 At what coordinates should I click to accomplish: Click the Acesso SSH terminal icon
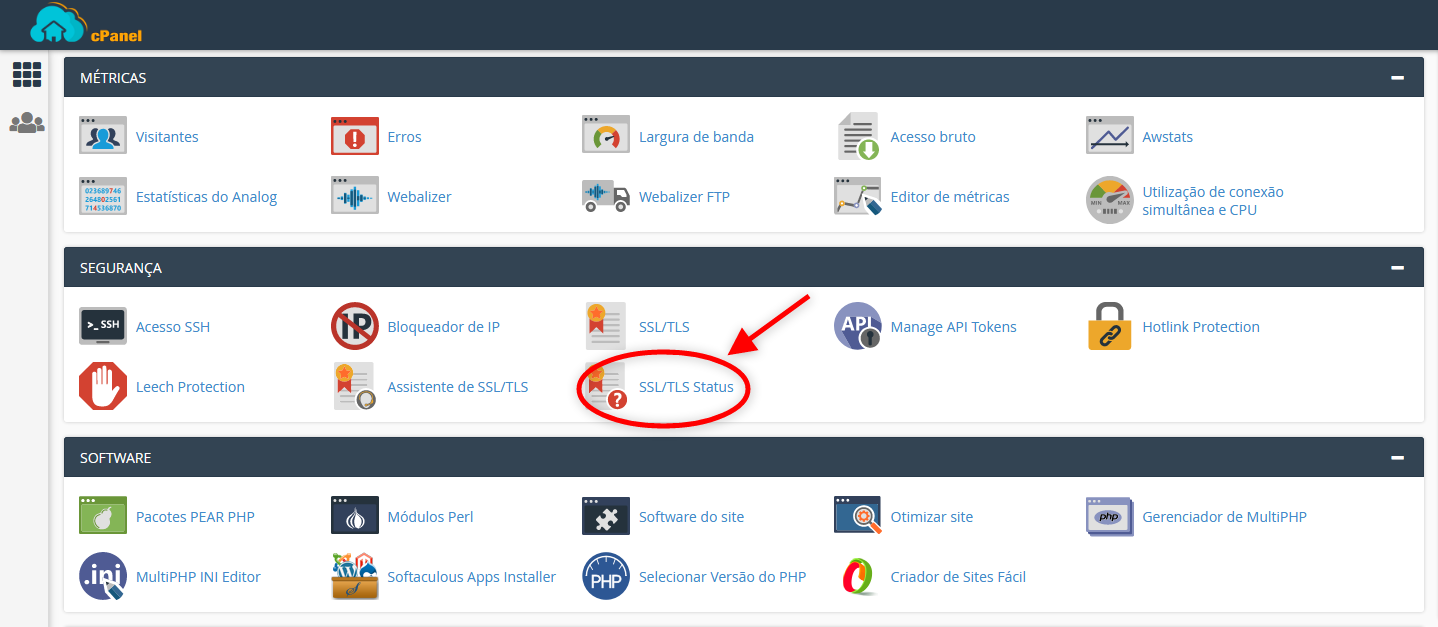tap(103, 327)
